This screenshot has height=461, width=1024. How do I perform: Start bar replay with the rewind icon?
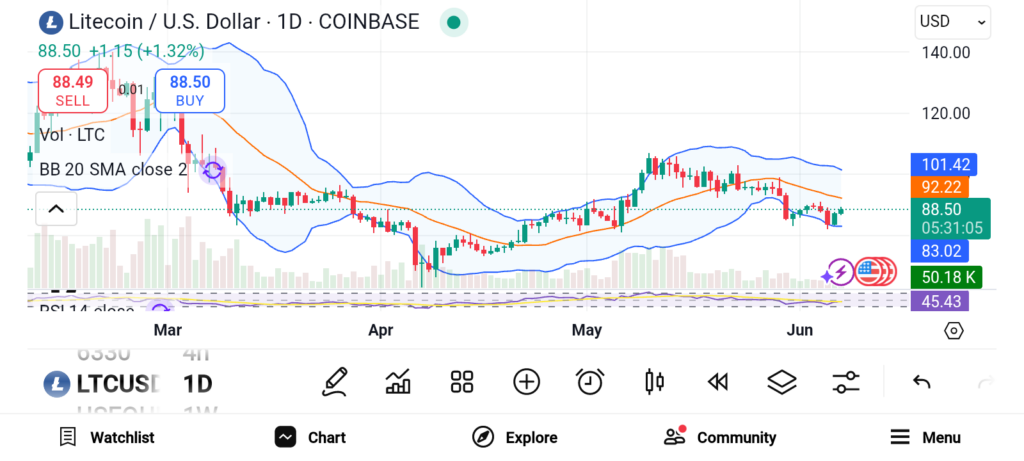point(718,382)
